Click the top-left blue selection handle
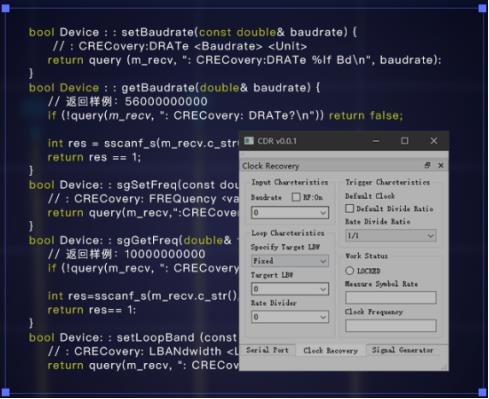The width and height of the screenshot is (489, 399). click(6, 8)
